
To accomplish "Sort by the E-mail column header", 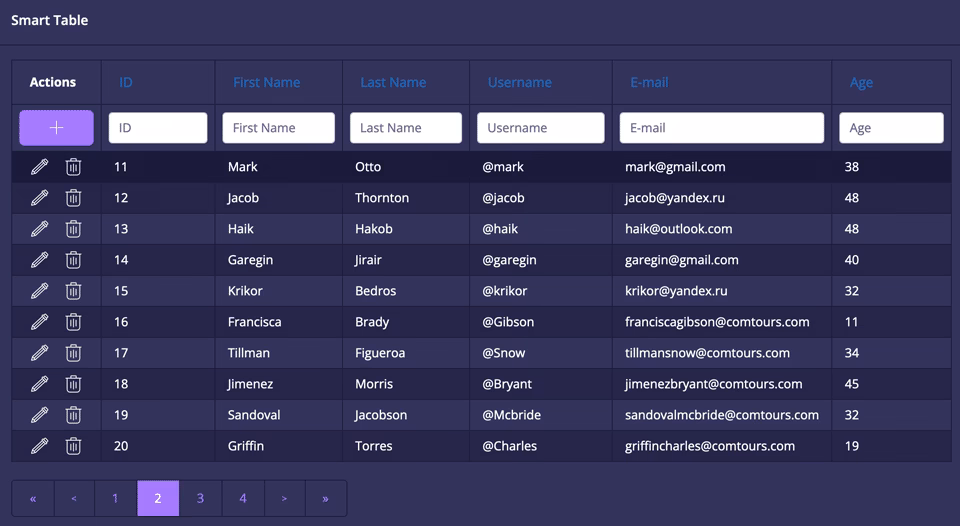I will coord(649,83).
